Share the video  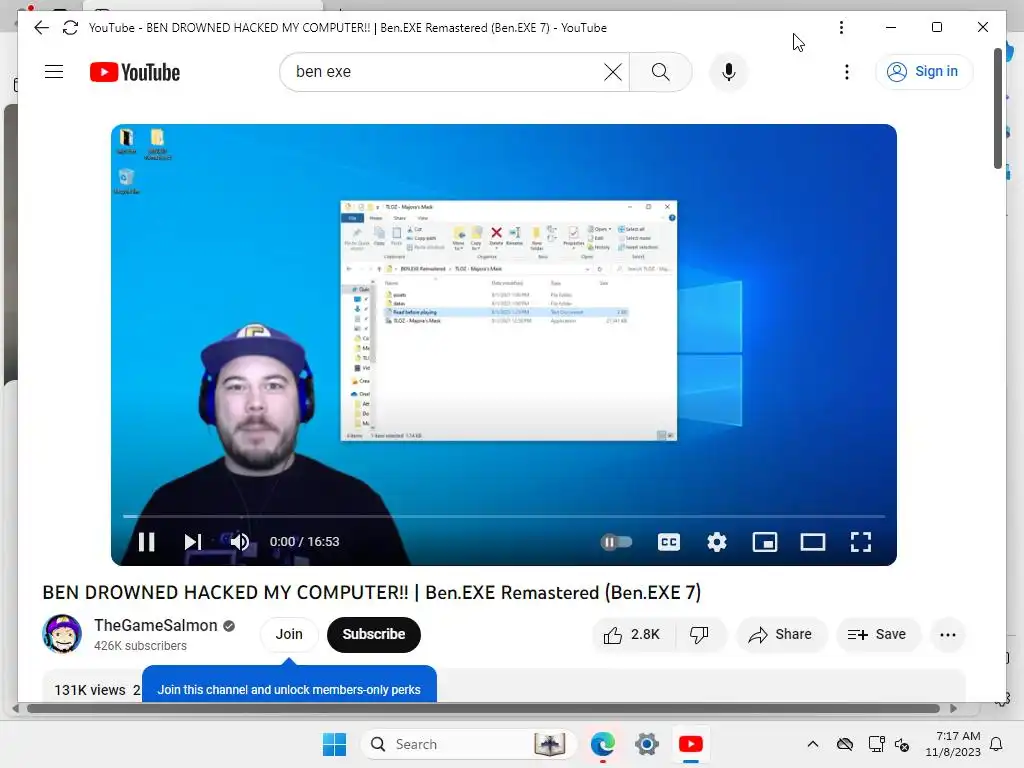click(780, 635)
